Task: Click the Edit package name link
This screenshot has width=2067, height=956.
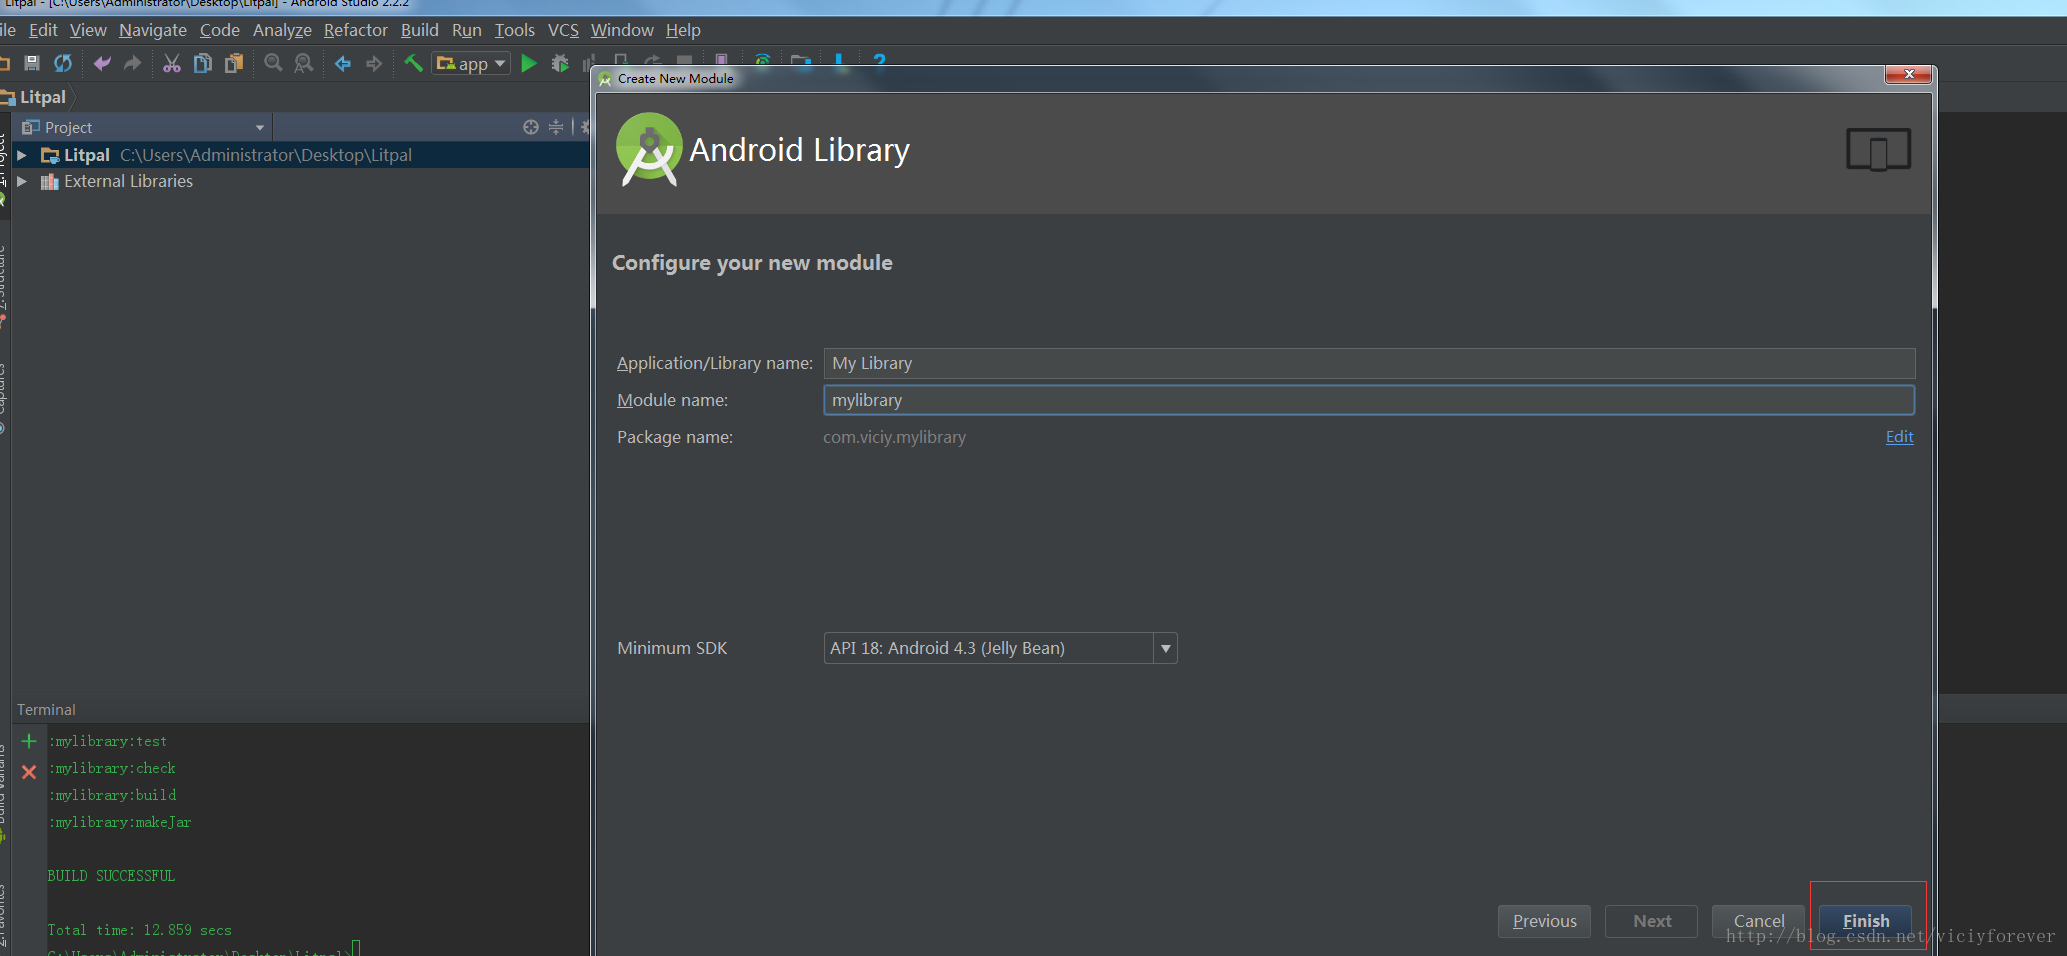Action: pyautogui.click(x=1899, y=437)
